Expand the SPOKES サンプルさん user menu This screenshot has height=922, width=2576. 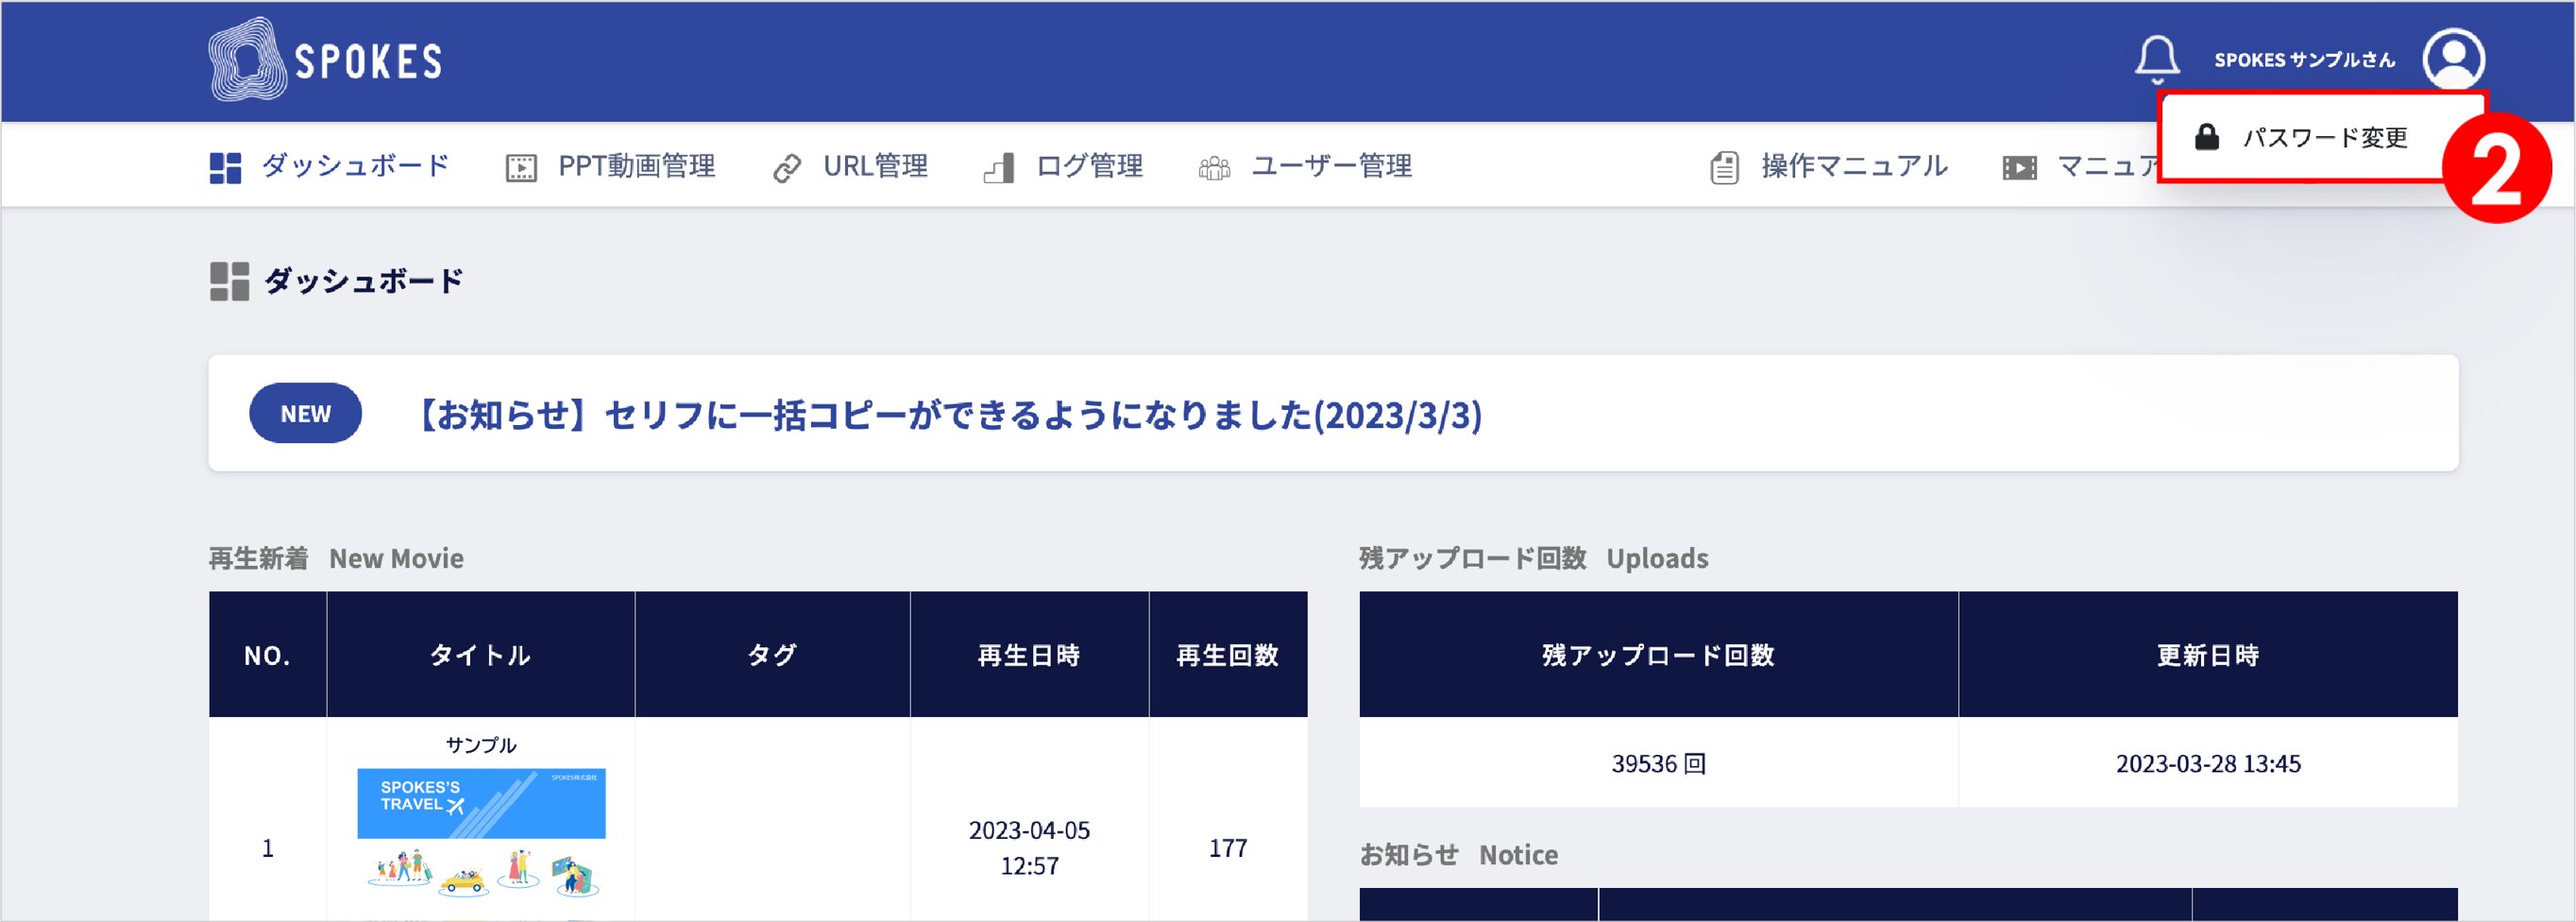coord(2304,60)
